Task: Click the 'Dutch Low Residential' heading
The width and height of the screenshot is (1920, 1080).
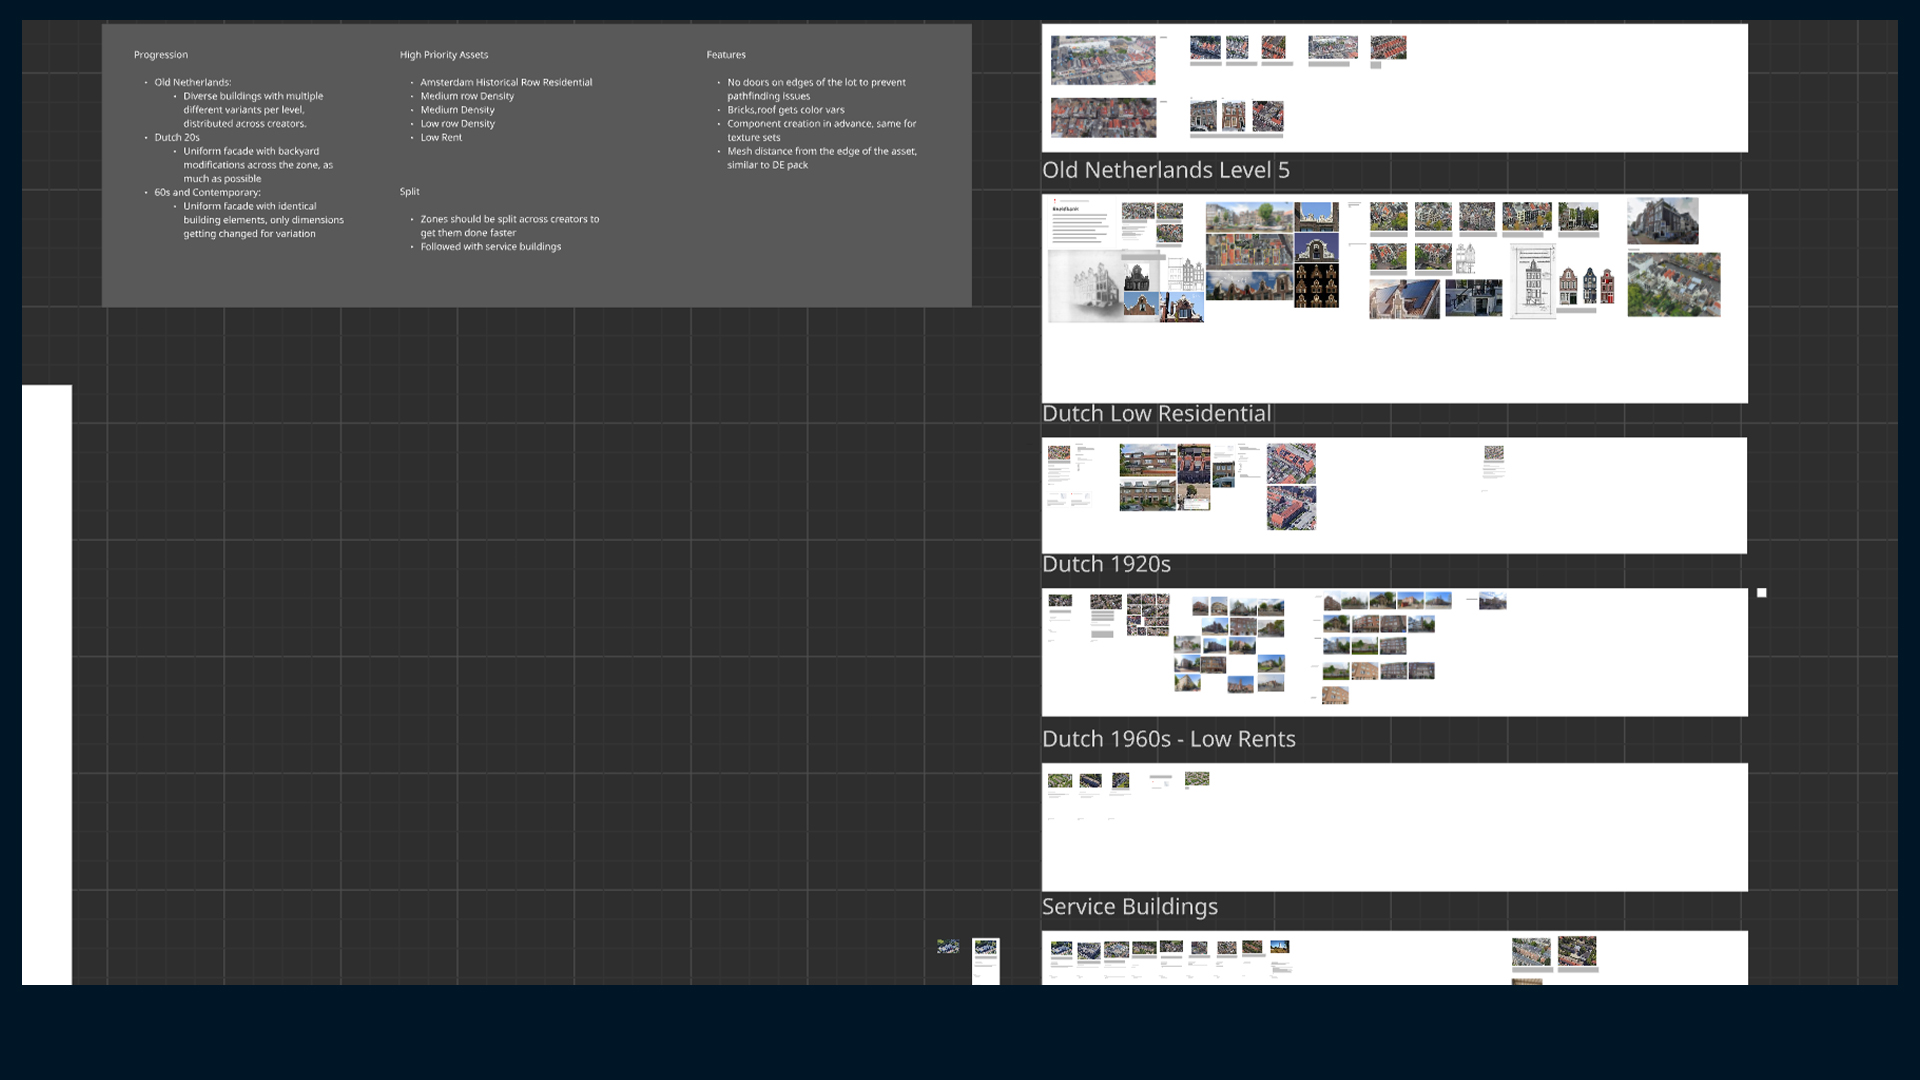Action: pos(1156,414)
